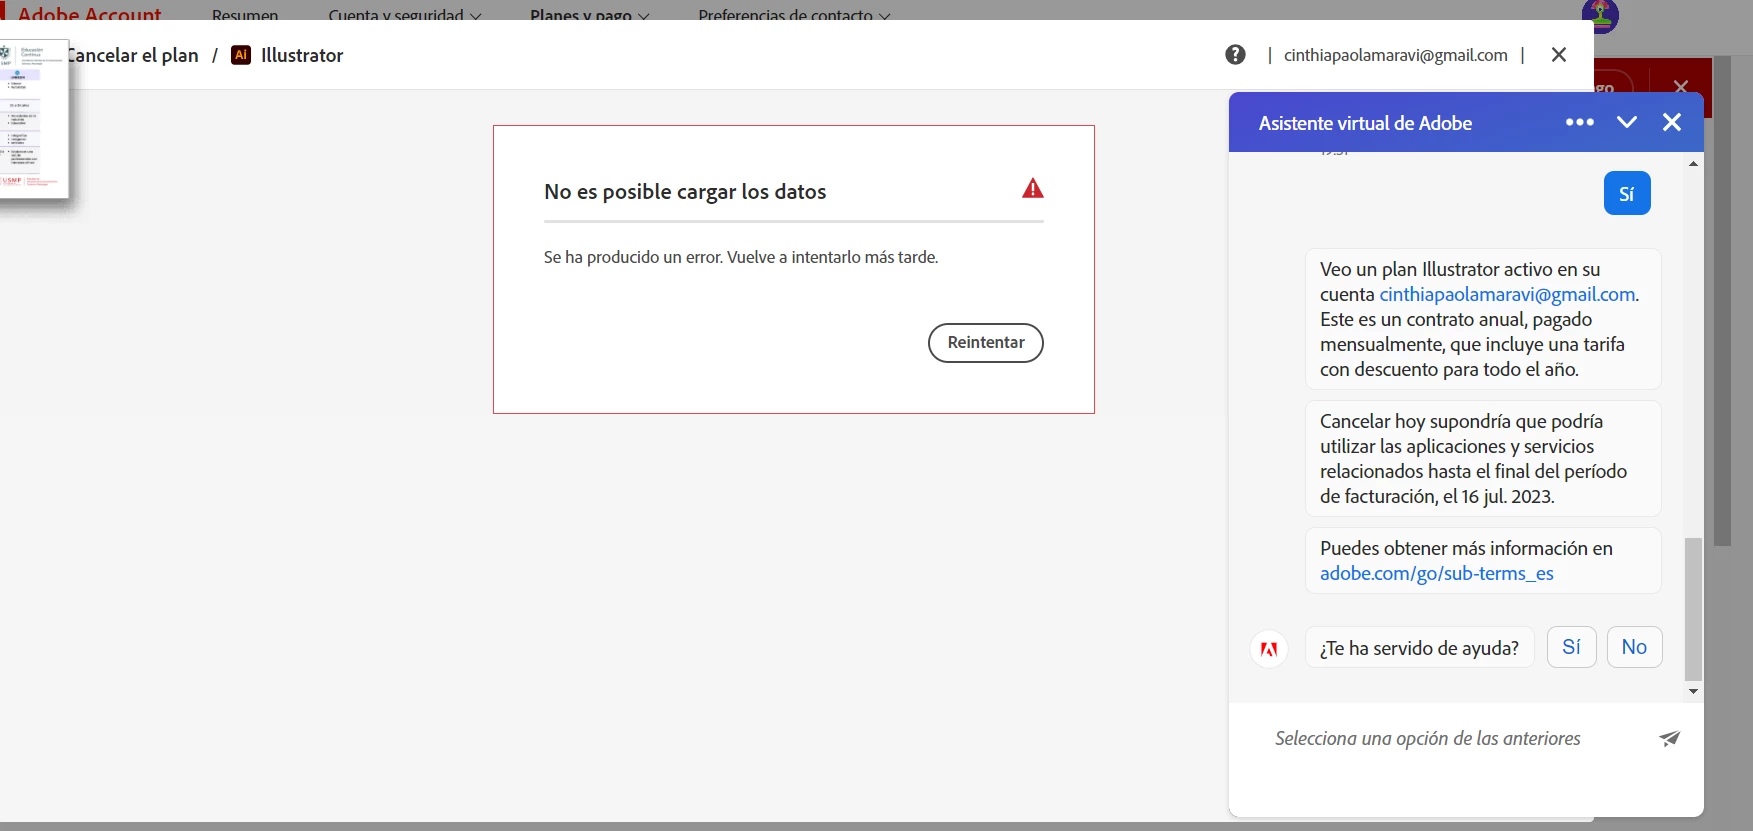
Task: Close the red banner behind the dialog
Action: (x=1680, y=87)
